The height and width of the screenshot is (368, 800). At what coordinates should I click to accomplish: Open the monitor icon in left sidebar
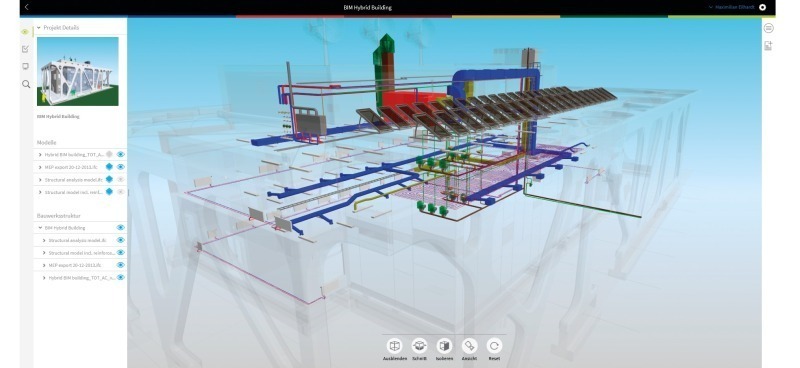(26, 66)
